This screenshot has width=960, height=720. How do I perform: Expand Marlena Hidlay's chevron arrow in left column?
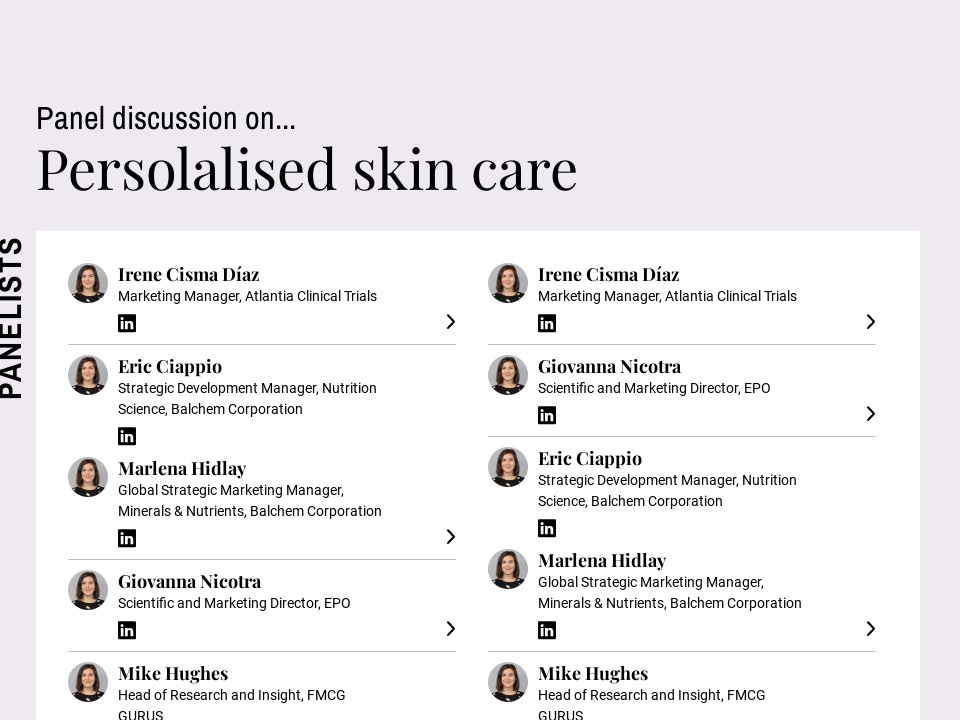click(x=450, y=537)
